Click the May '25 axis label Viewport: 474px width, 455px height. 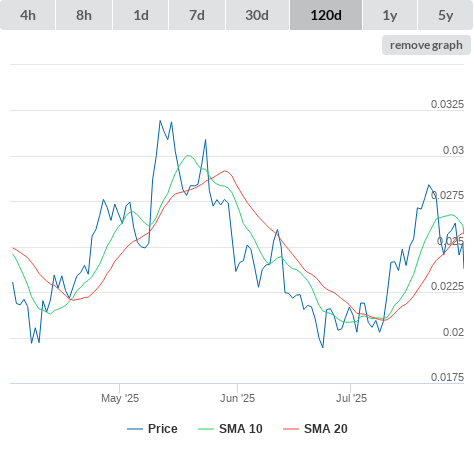pos(120,398)
